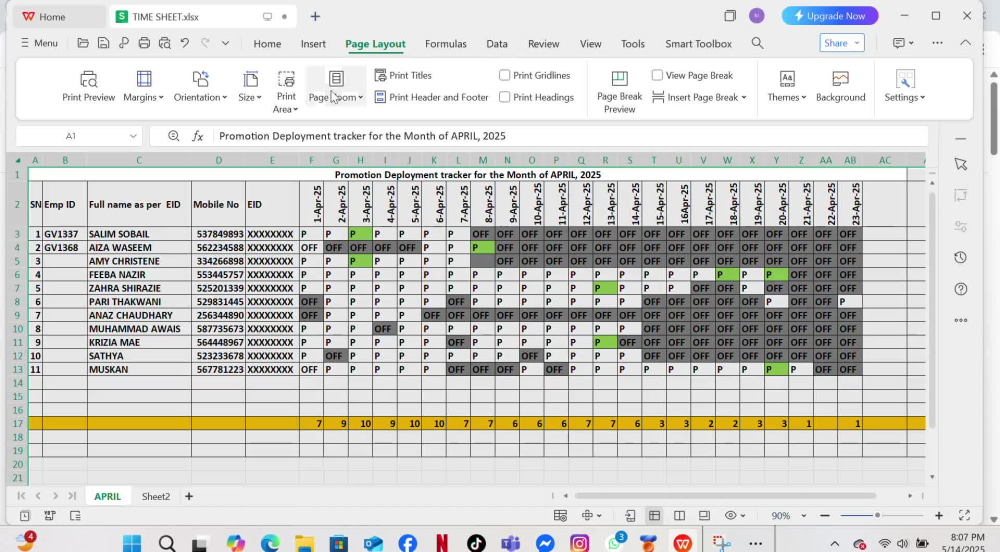Open Microsoft Edge from the taskbar
The image size is (1000, 552).
click(x=270, y=543)
